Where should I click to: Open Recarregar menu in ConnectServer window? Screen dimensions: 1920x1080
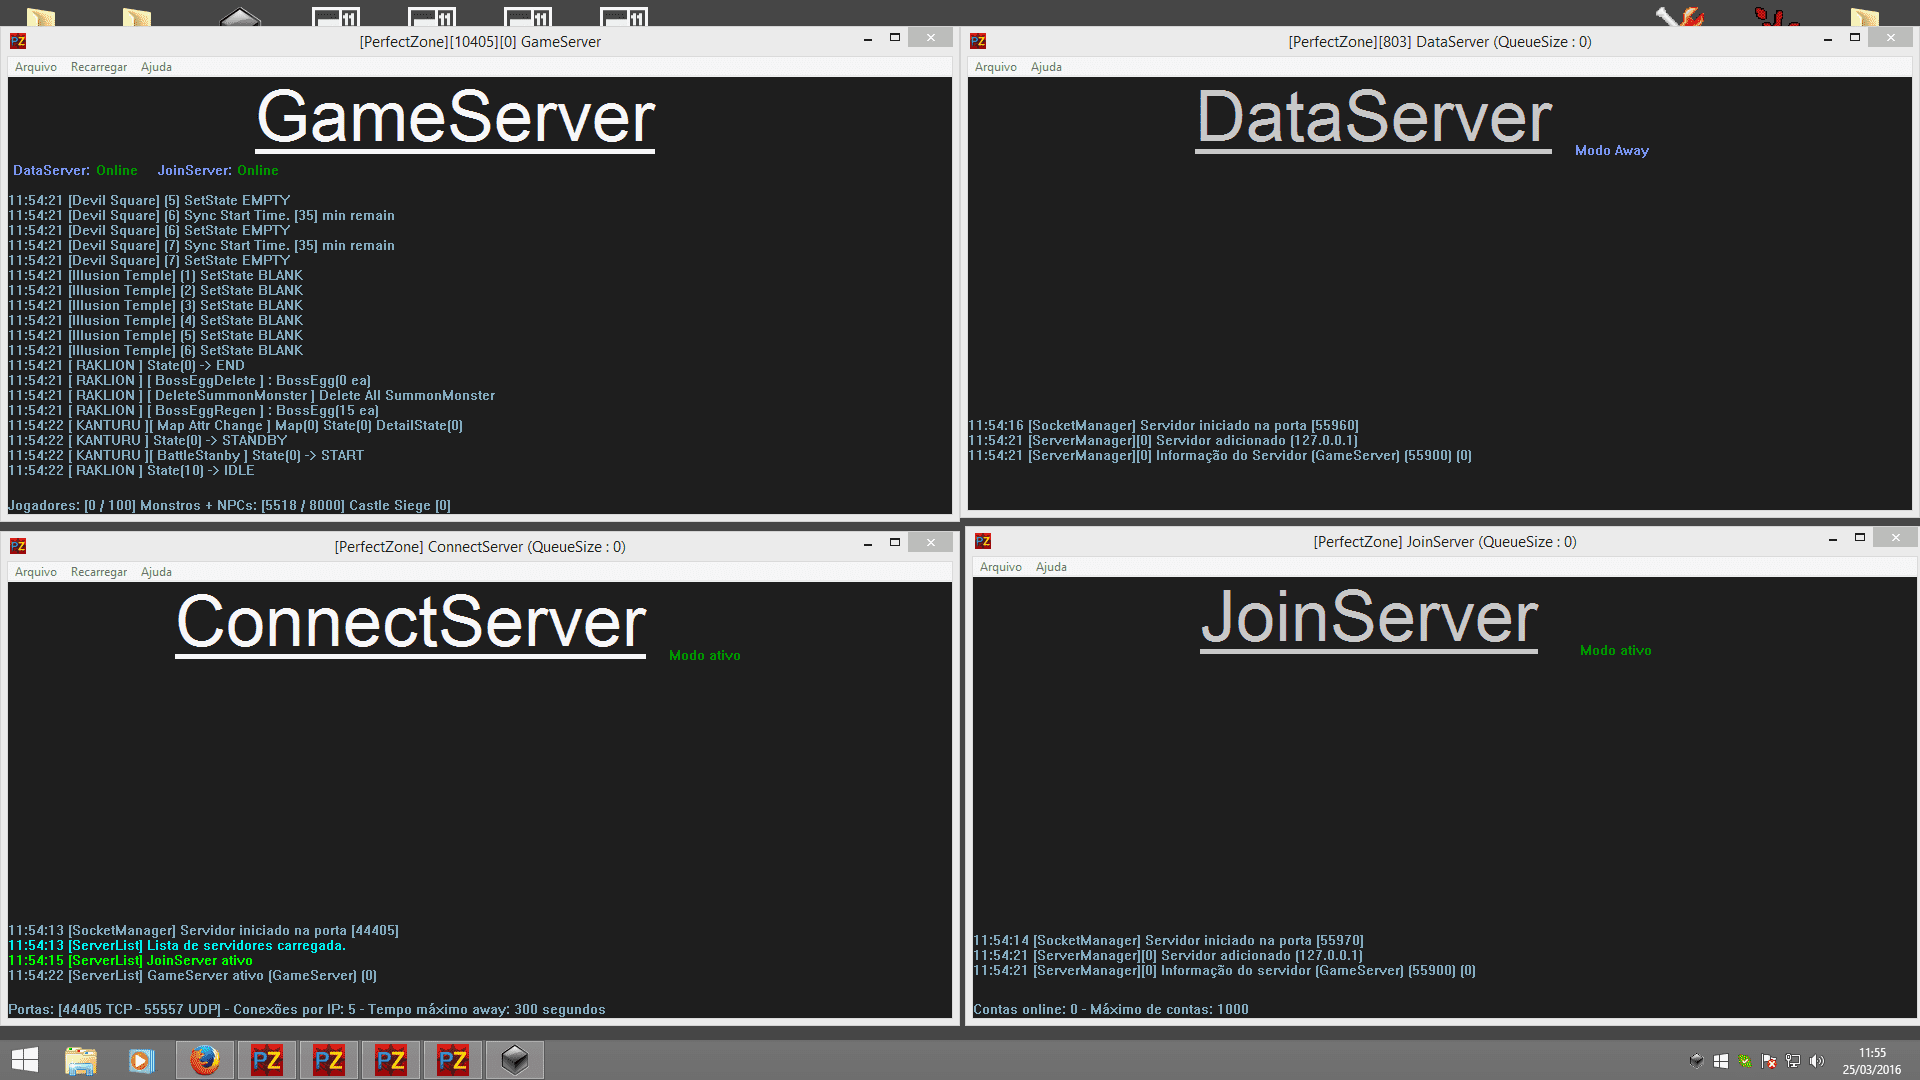tap(99, 572)
